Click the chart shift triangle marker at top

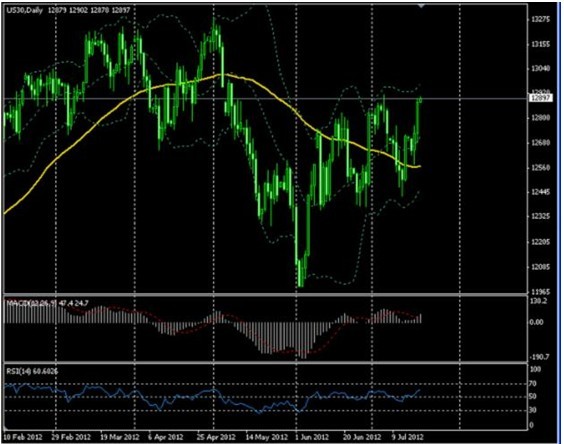pos(421,6)
